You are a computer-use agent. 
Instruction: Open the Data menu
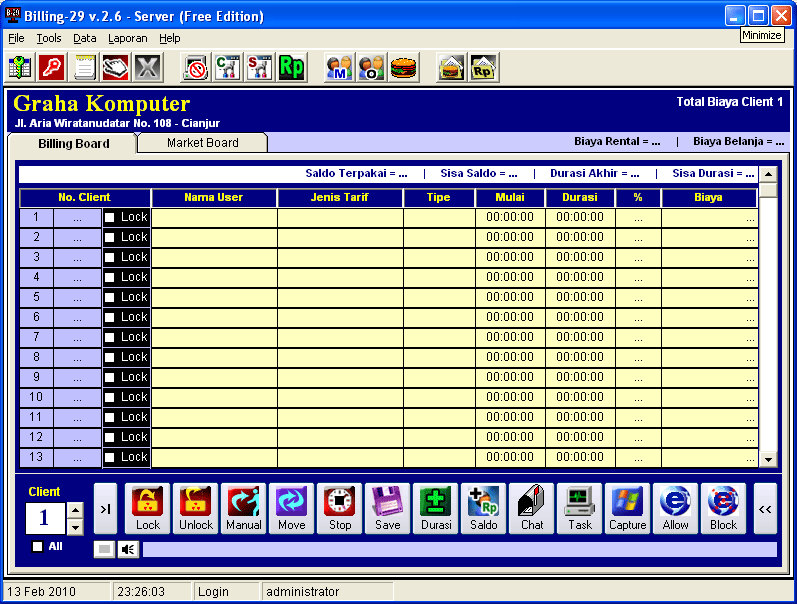[84, 38]
